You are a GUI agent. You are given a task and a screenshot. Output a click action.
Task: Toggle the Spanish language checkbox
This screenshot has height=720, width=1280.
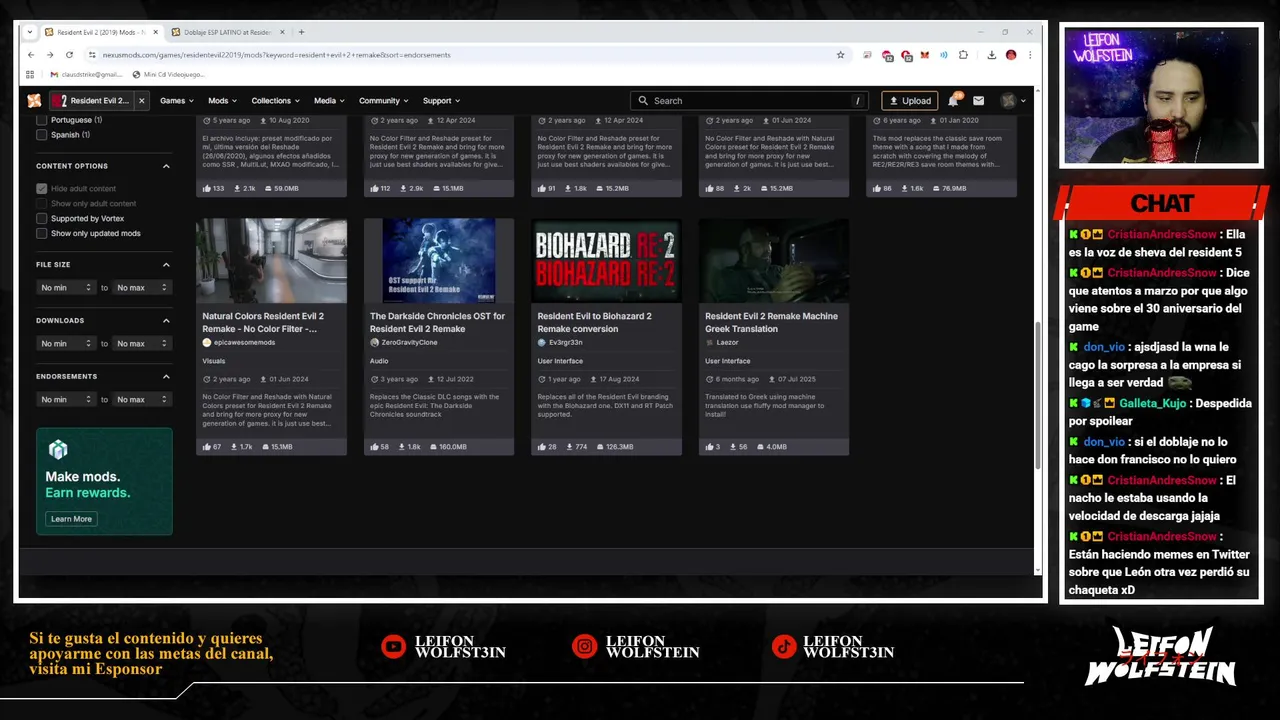(41, 135)
